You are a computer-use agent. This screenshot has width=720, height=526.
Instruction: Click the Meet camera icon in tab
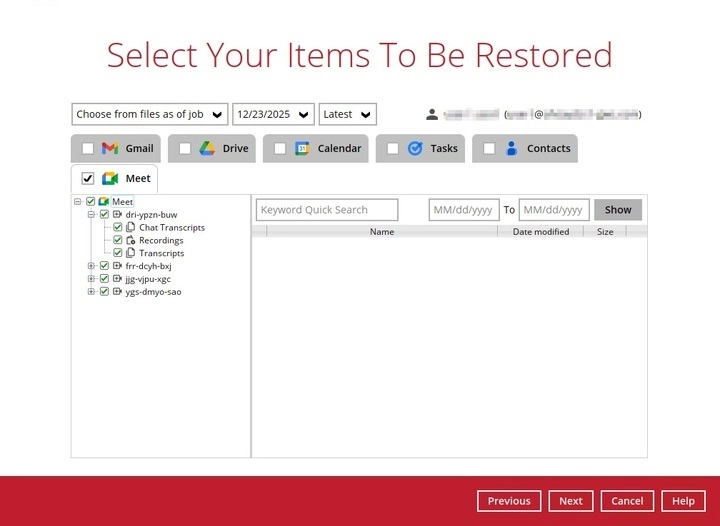point(110,179)
